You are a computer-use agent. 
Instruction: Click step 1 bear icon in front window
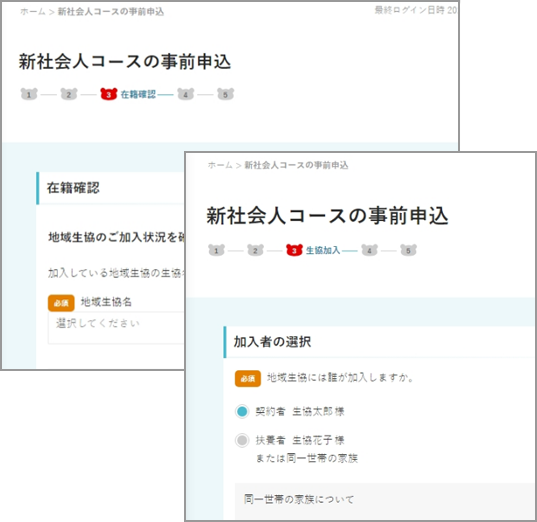click(216, 250)
